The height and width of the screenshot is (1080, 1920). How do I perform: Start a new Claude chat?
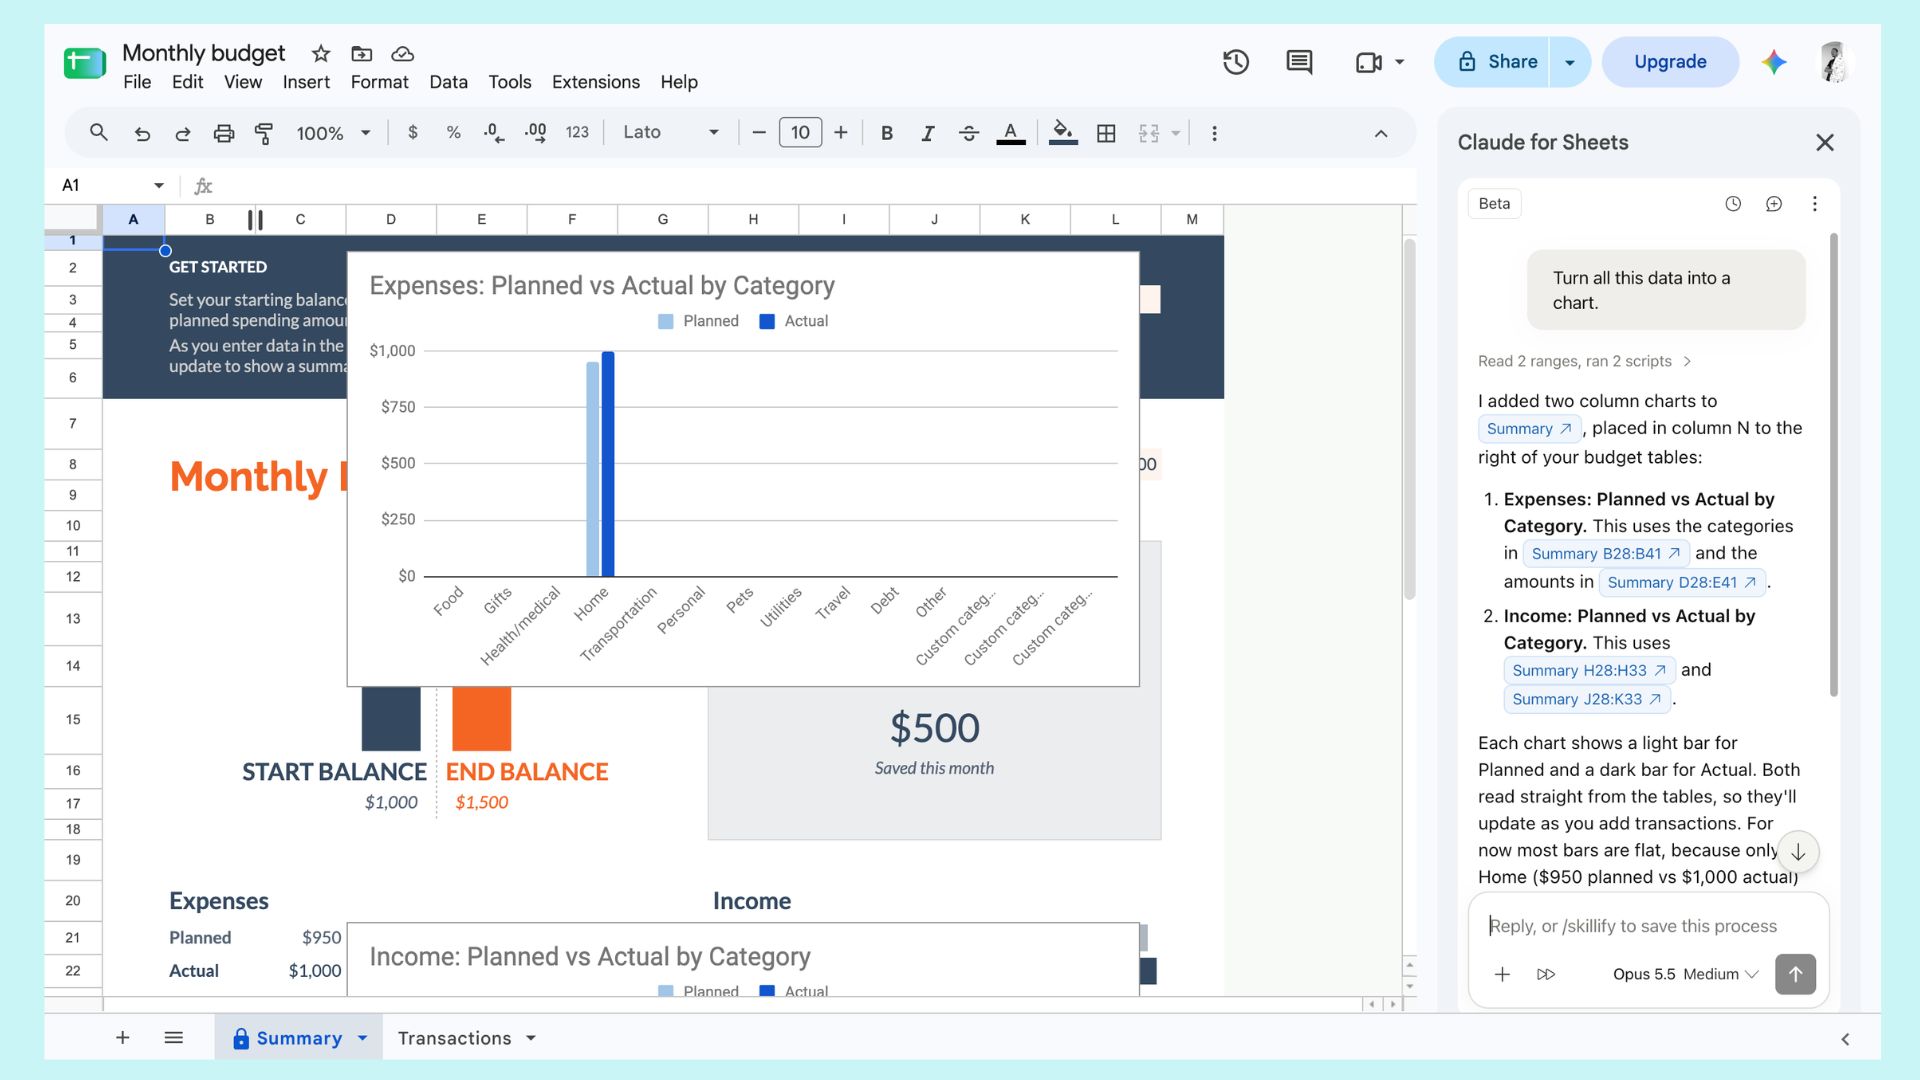1774,204
